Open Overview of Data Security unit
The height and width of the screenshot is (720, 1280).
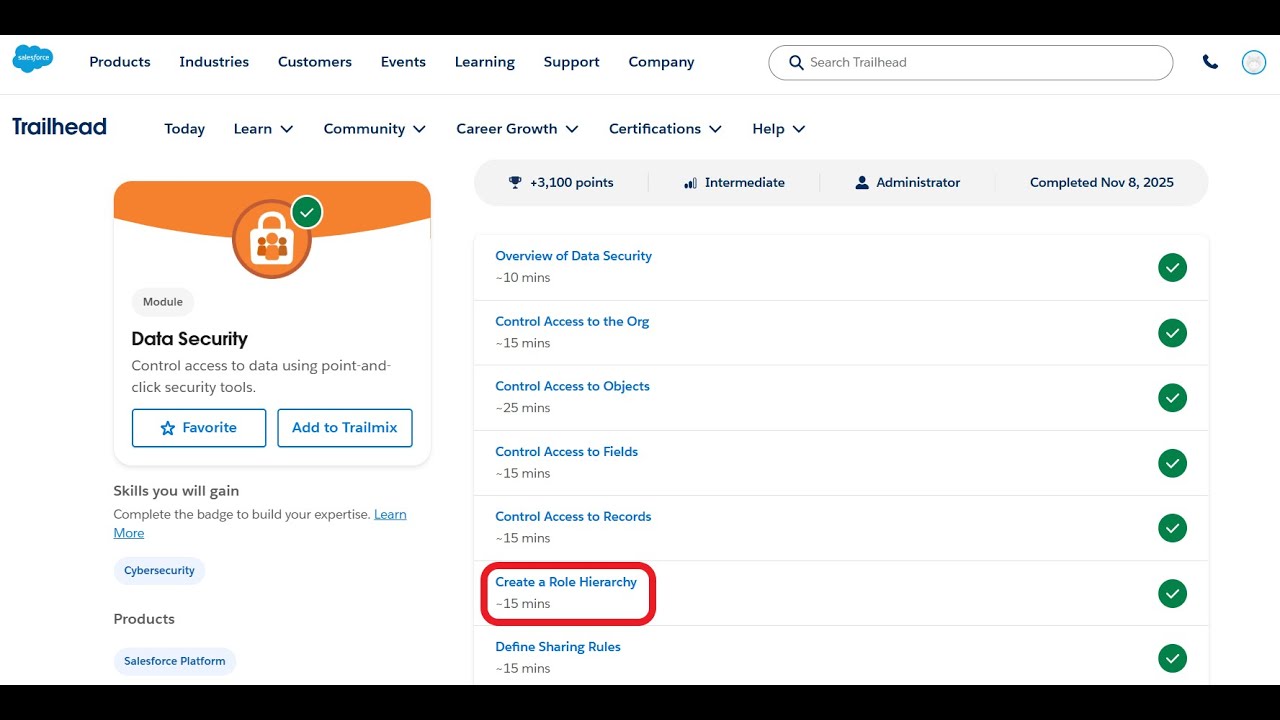tap(573, 256)
